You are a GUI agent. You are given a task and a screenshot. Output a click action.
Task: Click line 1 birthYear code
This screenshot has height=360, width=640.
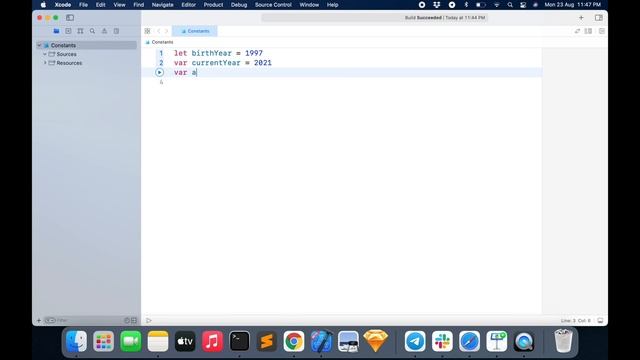[x=218, y=53]
